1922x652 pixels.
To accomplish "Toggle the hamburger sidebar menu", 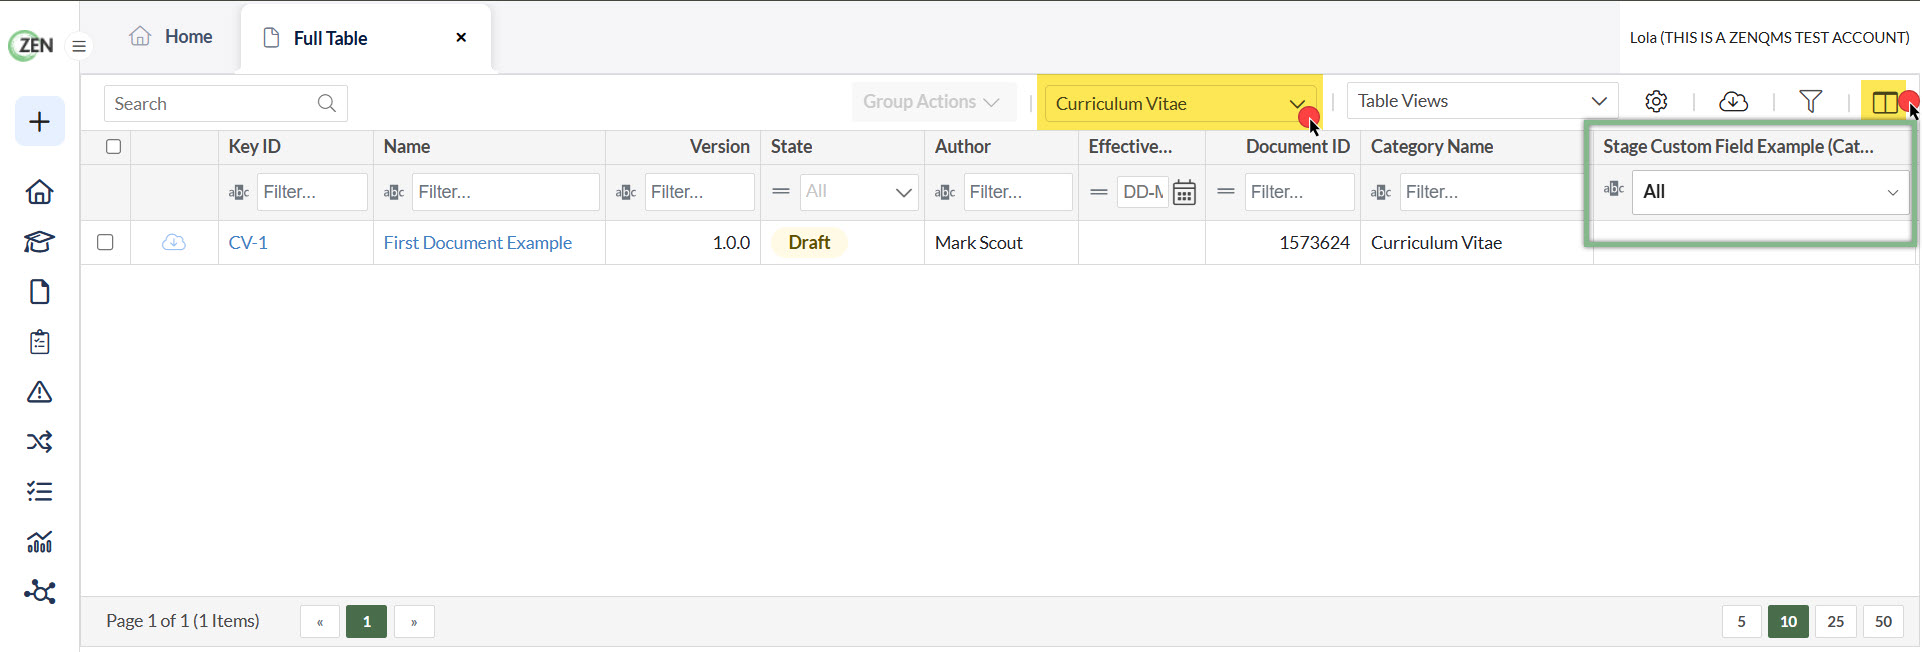I will (x=79, y=46).
